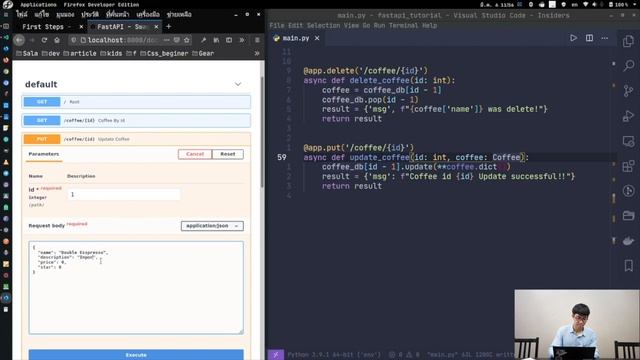This screenshot has height=360, width=640.
Task: Collapse PUT /coffee/{id} Update Coffee endpoint
Action: click(136, 139)
